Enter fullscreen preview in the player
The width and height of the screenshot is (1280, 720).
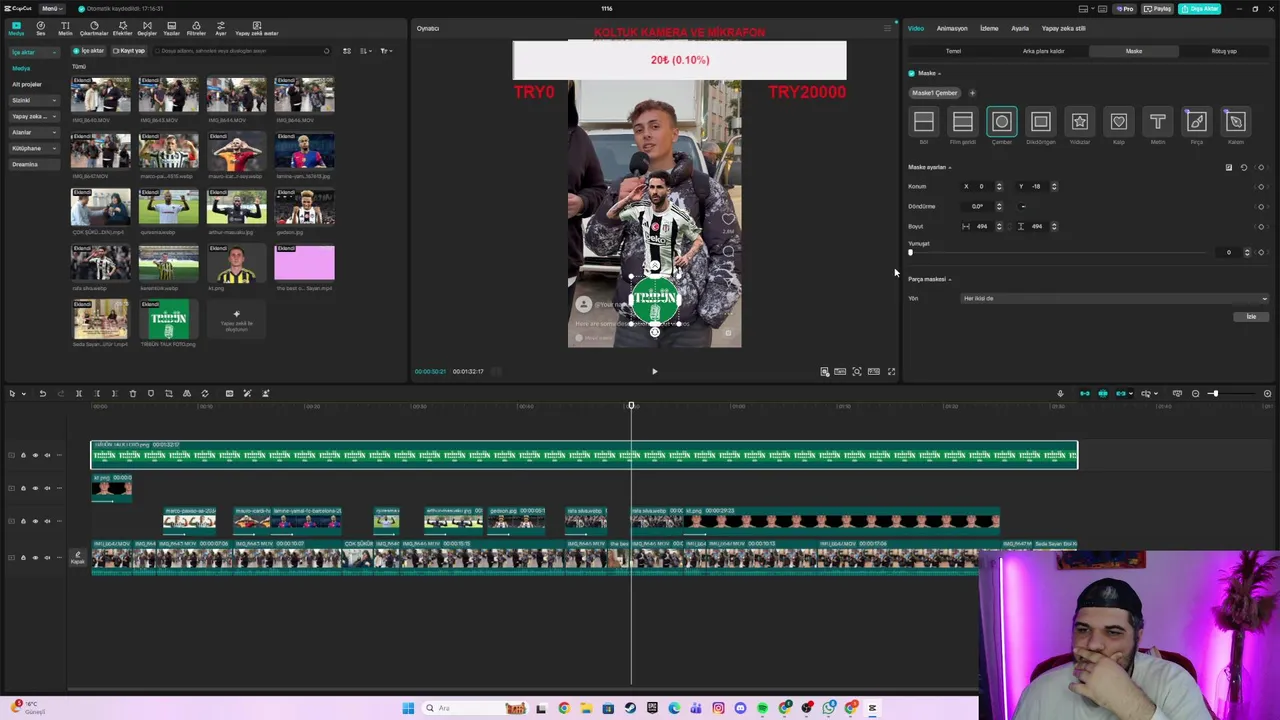(x=891, y=372)
